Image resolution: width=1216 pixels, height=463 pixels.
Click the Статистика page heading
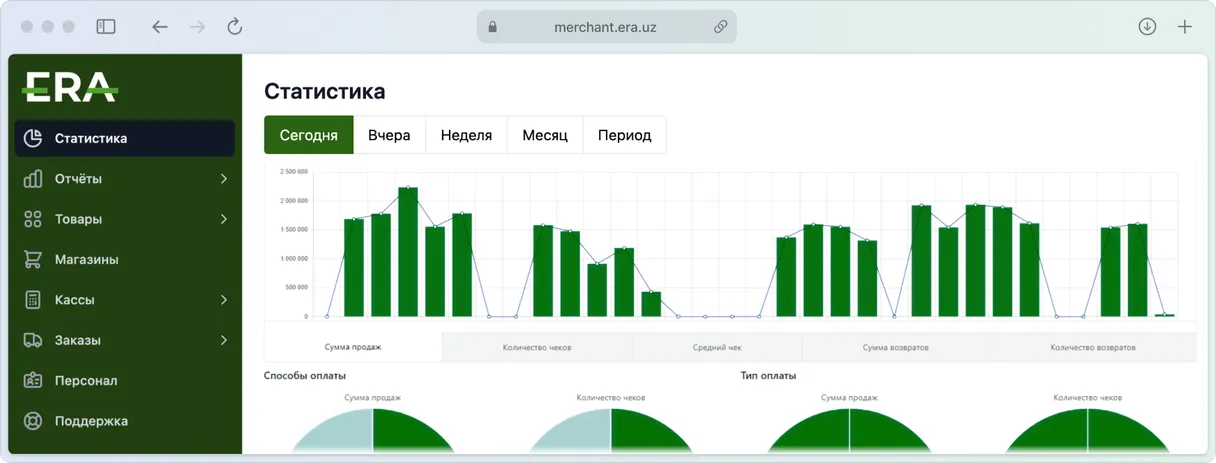(324, 91)
